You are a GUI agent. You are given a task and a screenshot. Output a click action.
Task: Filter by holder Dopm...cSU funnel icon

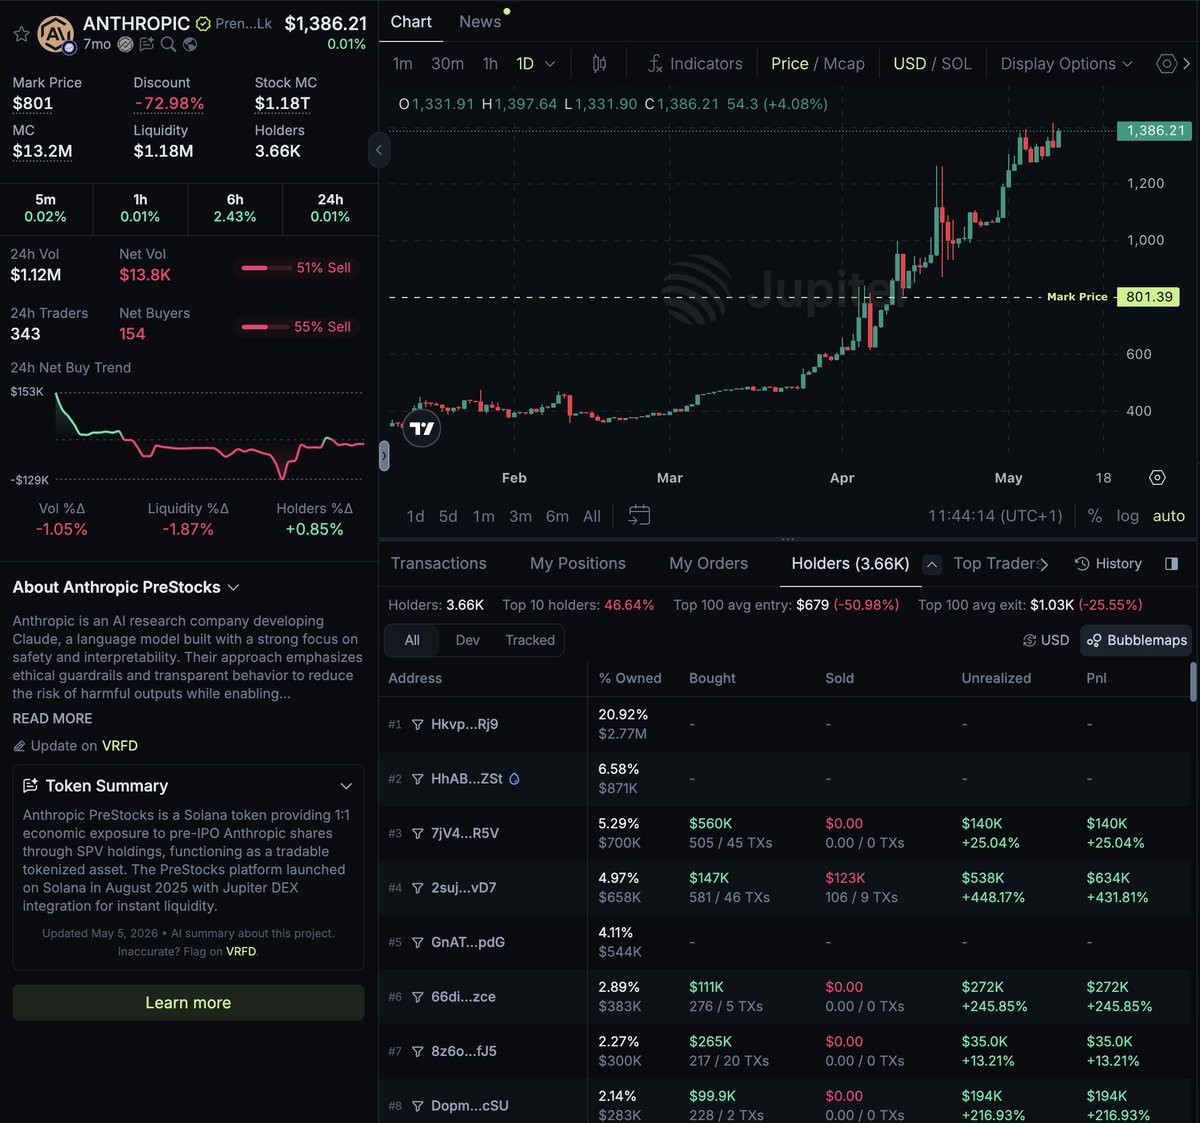point(418,1106)
